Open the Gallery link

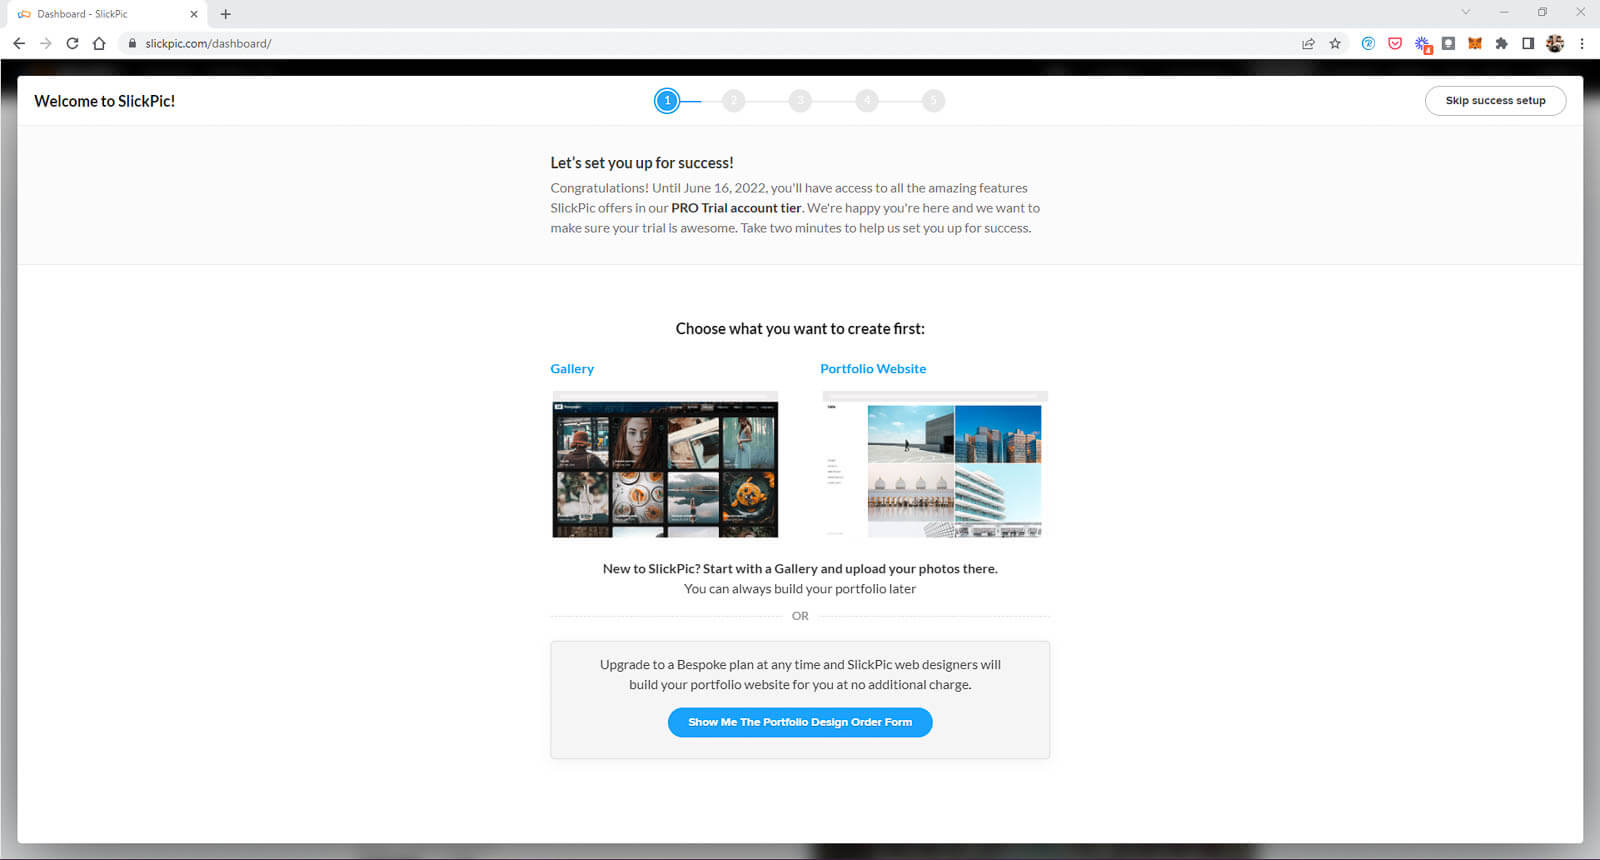pos(572,369)
